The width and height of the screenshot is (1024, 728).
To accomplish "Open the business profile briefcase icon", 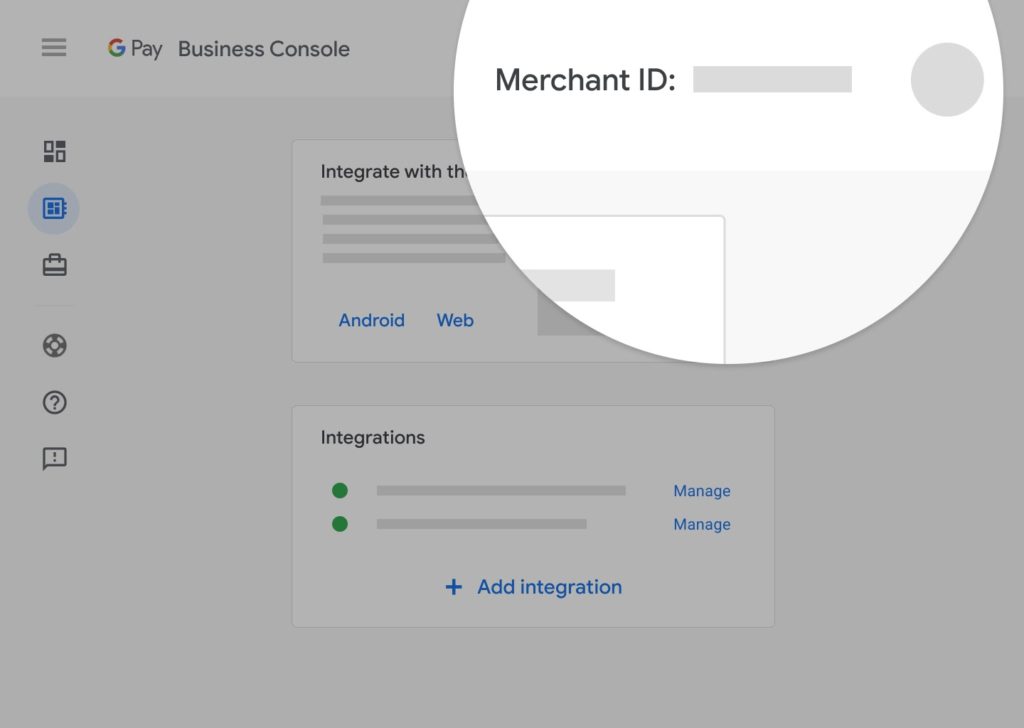I will click(53, 264).
